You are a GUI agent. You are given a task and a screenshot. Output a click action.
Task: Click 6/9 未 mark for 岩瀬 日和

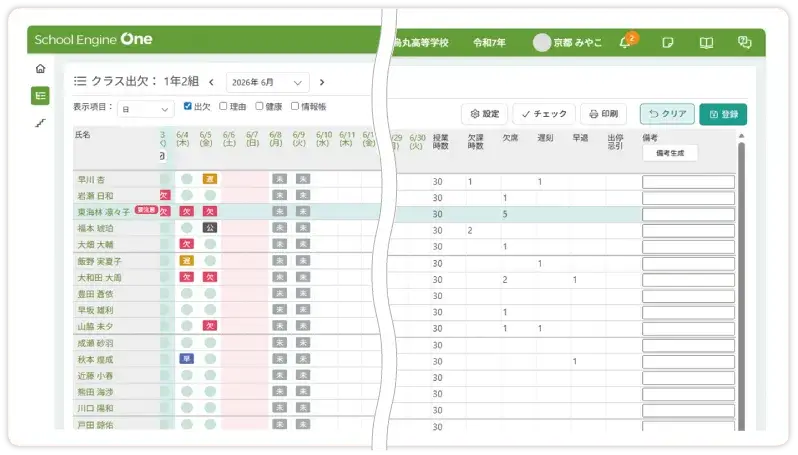pos(303,195)
